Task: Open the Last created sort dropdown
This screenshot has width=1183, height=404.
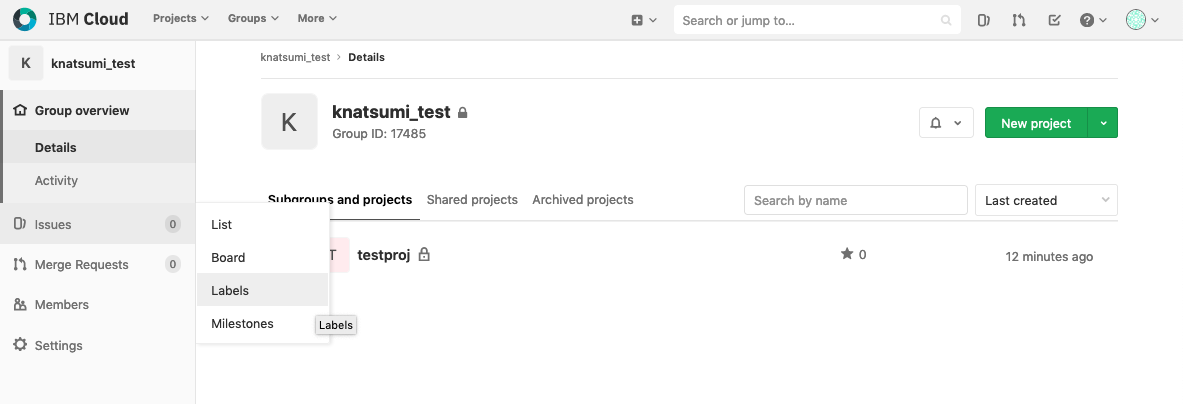Action: pos(1046,200)
